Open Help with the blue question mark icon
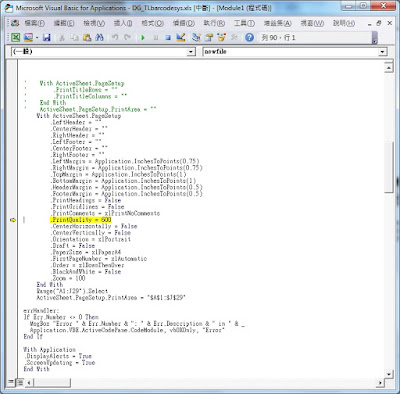The height and width of the screenshot is (394, 400). tap(249, 37)
